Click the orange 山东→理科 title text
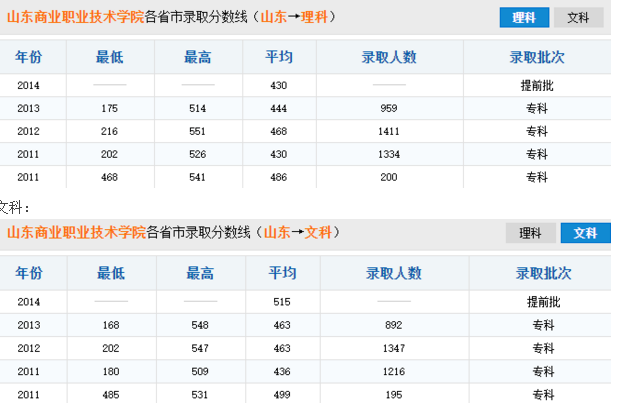This screenshot has width=619, height=414. [294, 17]
